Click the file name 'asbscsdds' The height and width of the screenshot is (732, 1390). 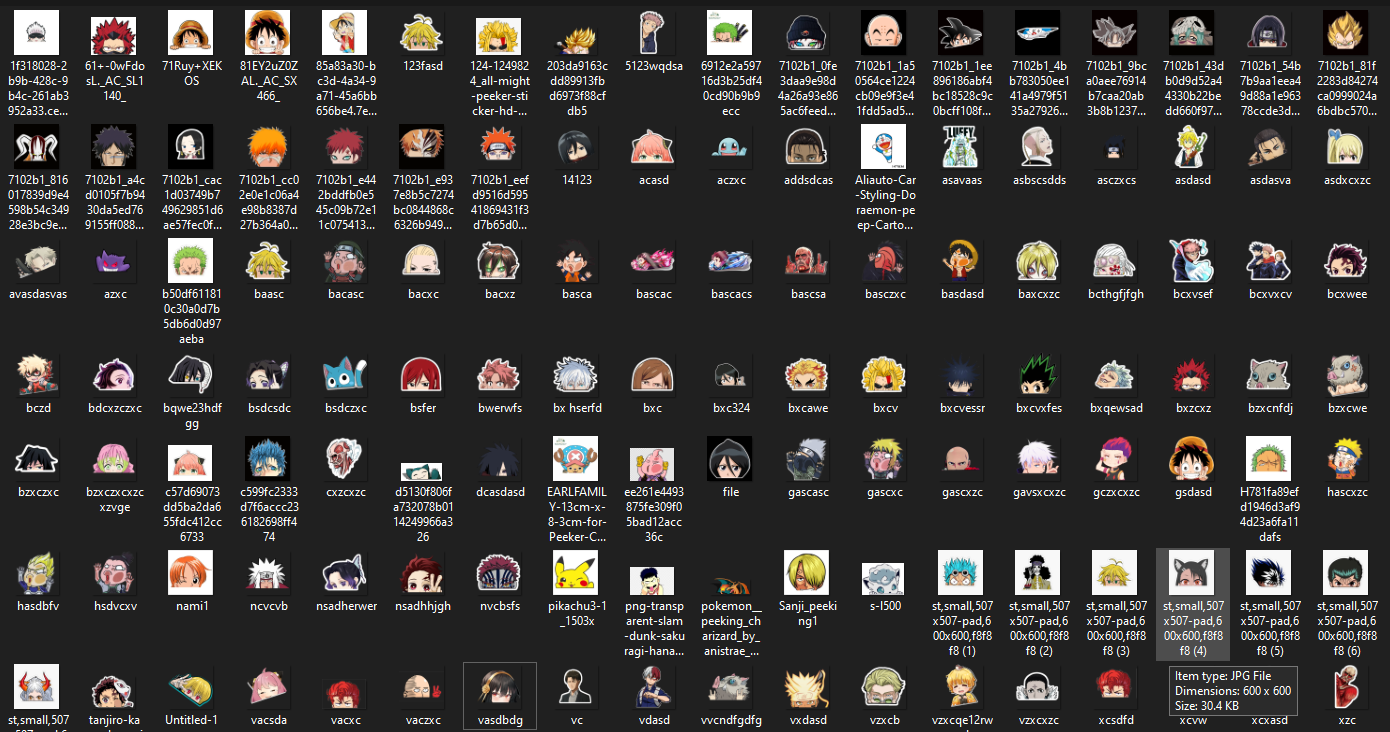pyautogui.click(x=1039, y=180)
